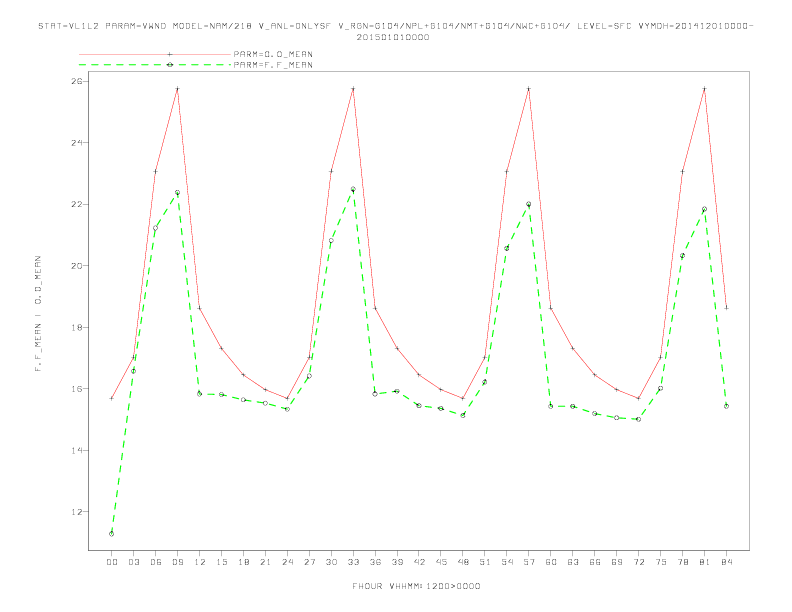Click x-axis tick label 27
Screen dimensions: 792x612
coord(309,562)
